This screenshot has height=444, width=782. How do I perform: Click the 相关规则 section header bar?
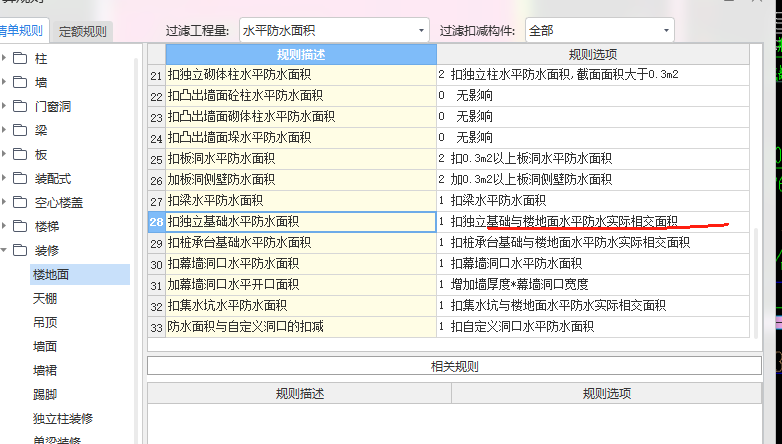tap(454, 366)
